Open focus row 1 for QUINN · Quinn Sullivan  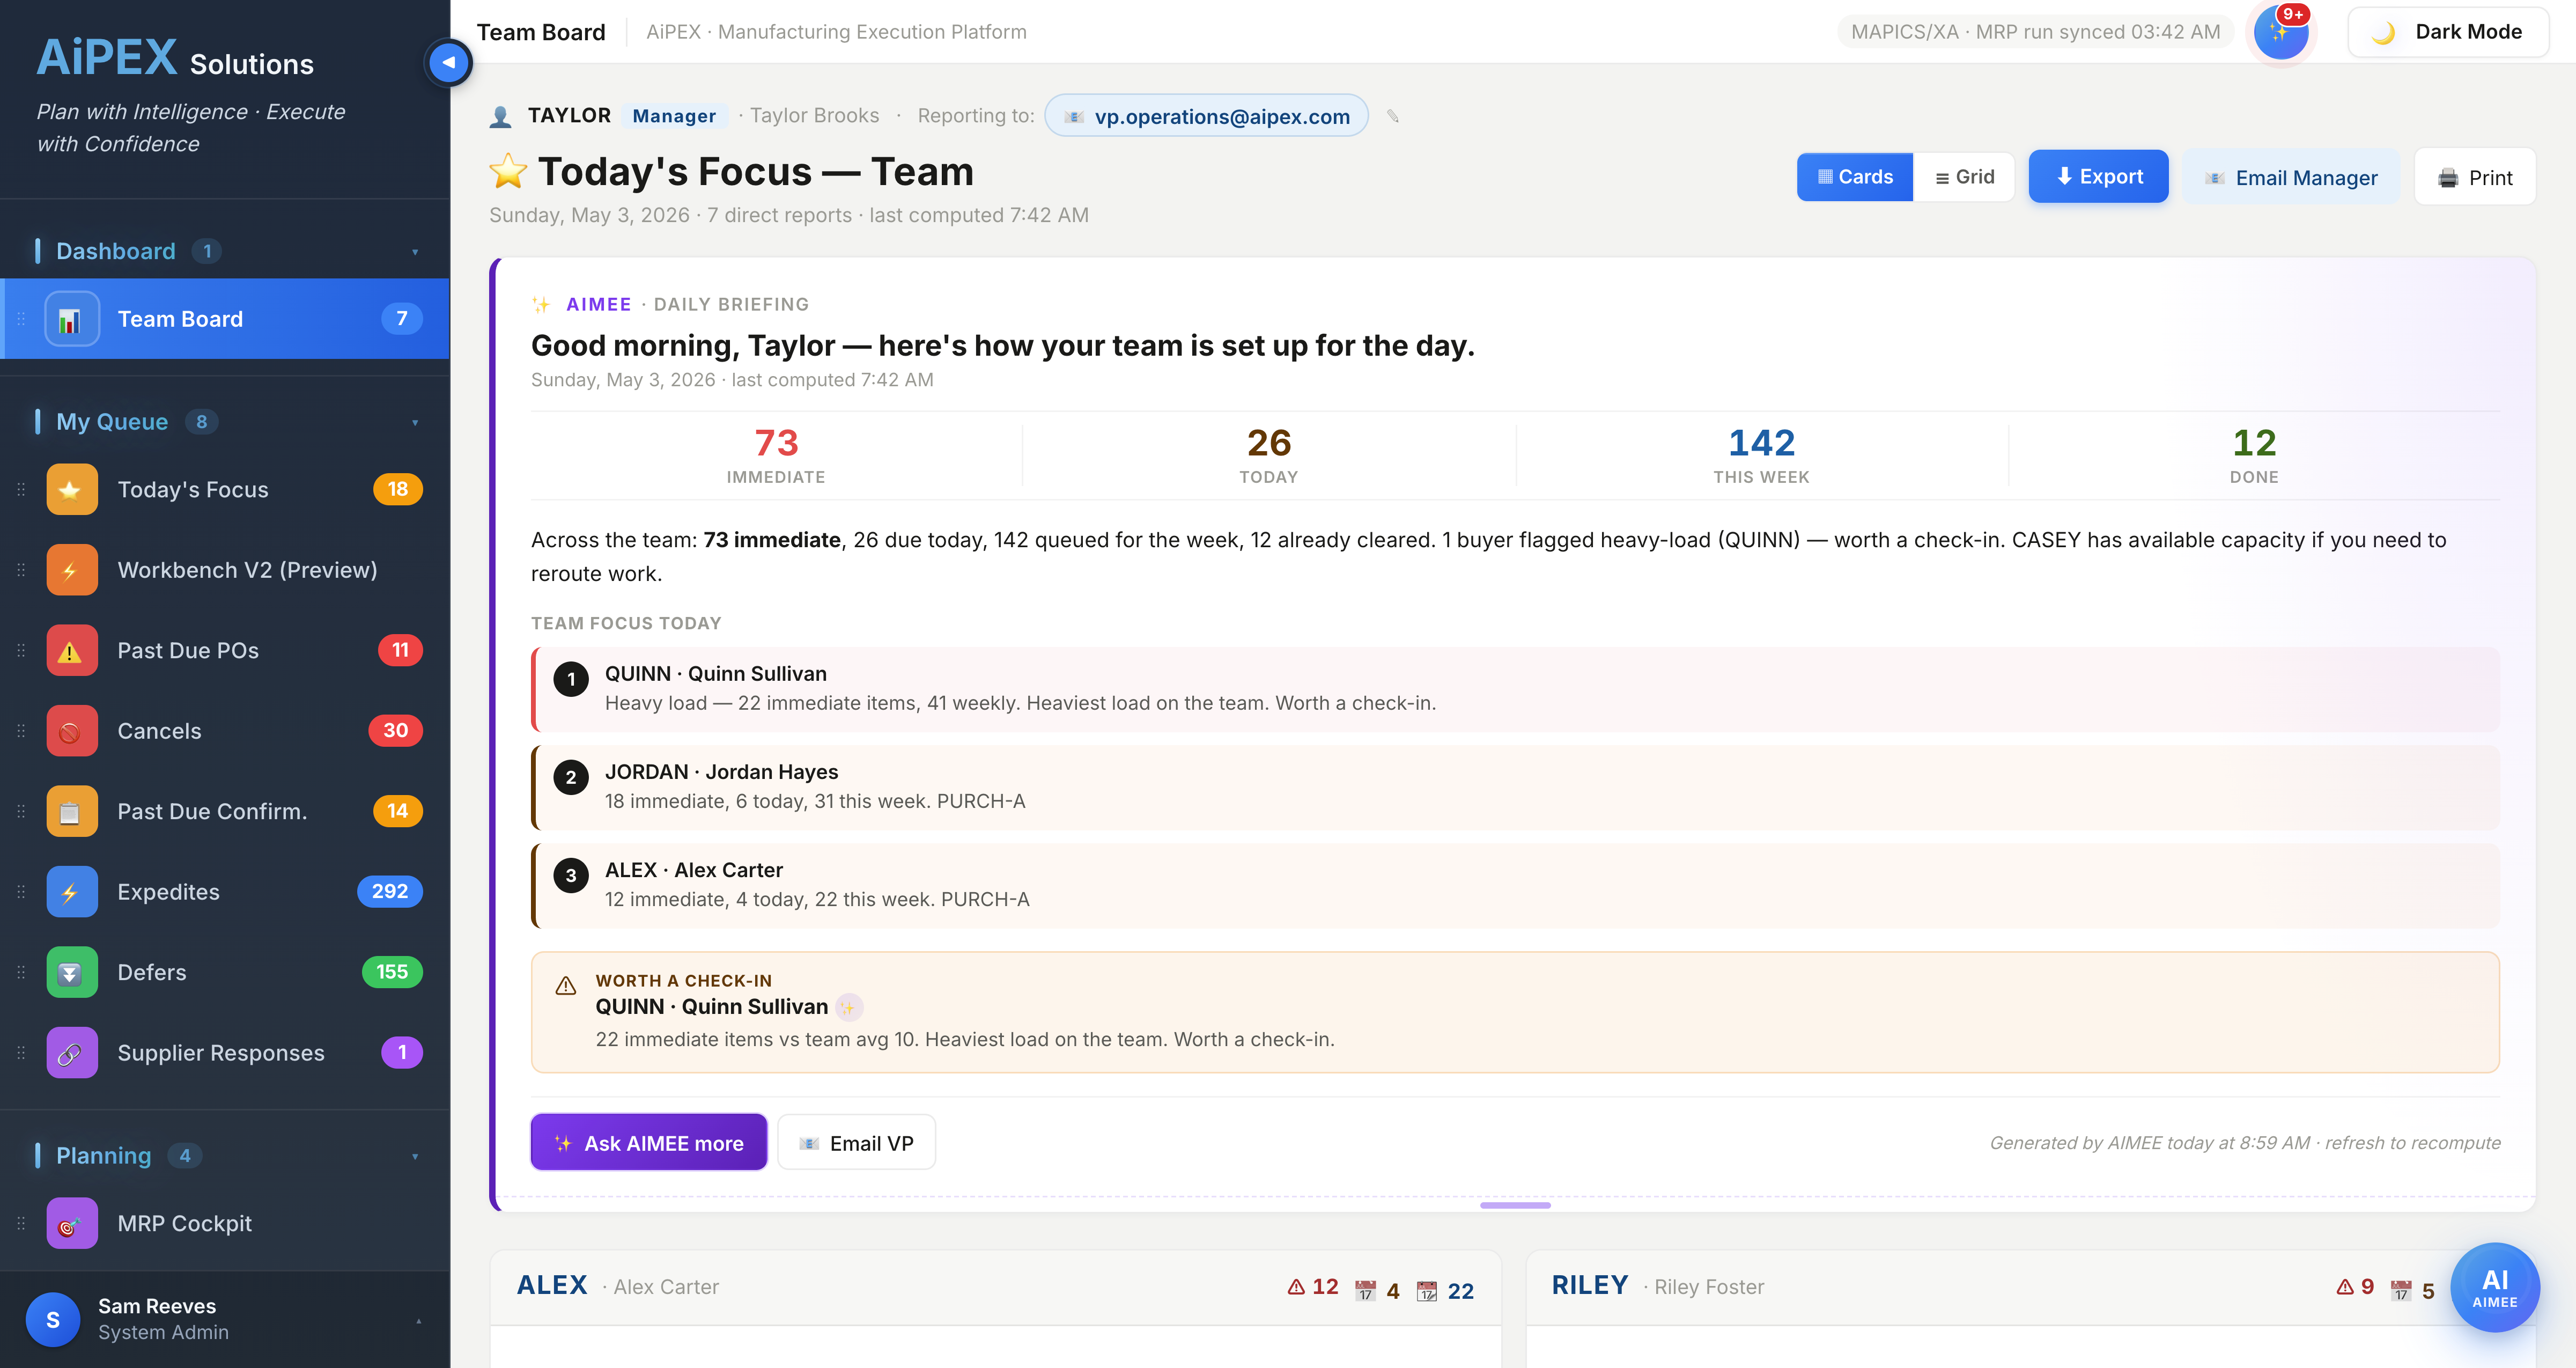(x=1516, y=689)
